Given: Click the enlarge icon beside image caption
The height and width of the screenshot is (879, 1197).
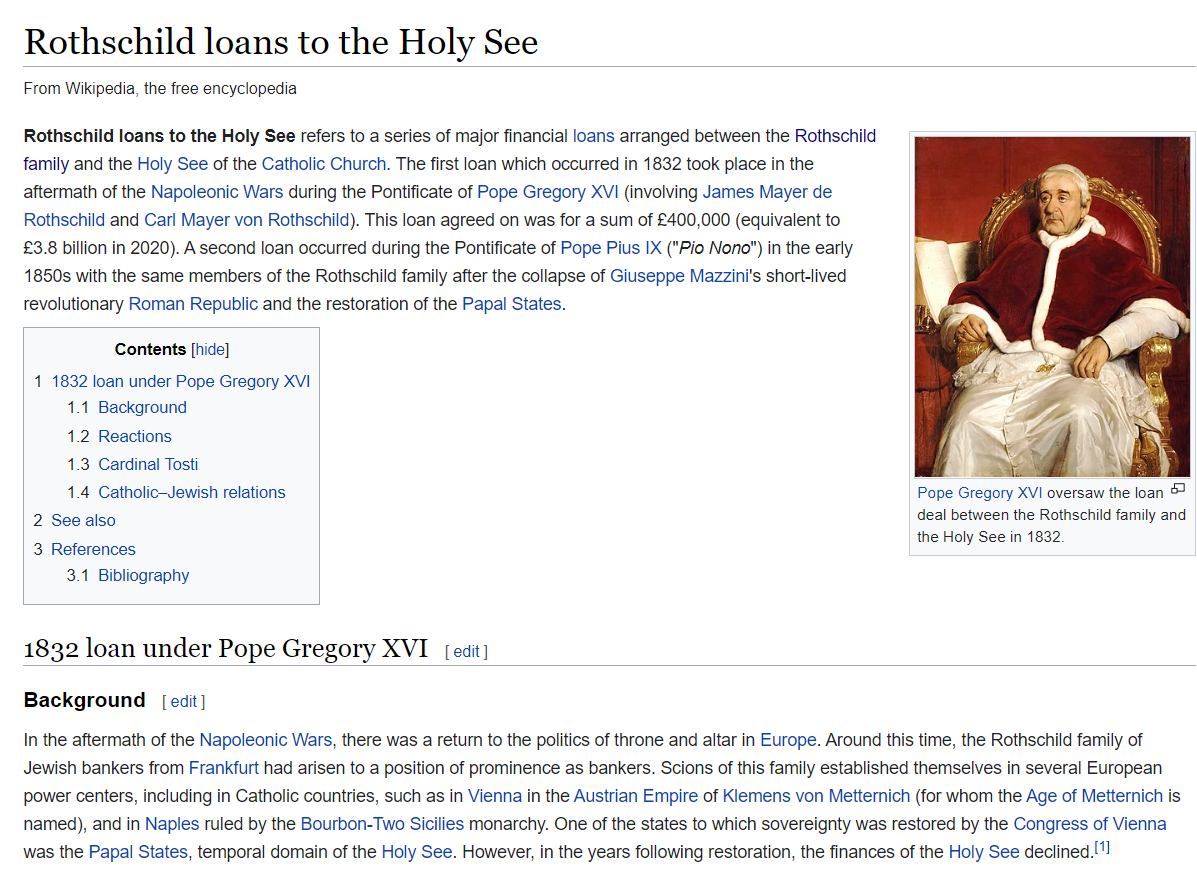Looking at the screenshot, I should (x=1177, y=489).
